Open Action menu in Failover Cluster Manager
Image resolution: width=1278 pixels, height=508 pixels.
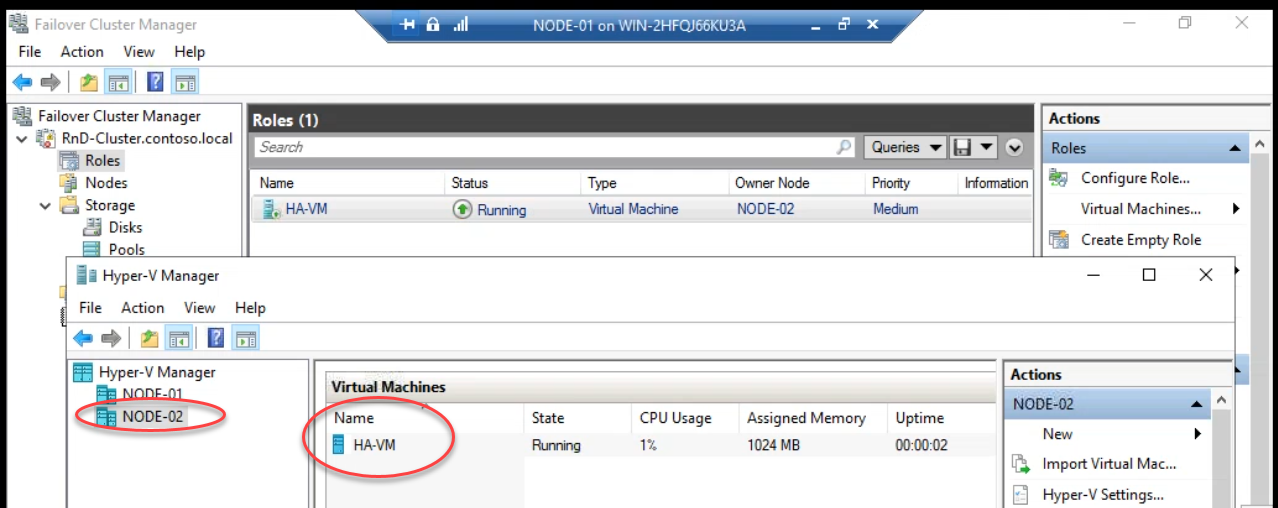(x=82, y=51)
